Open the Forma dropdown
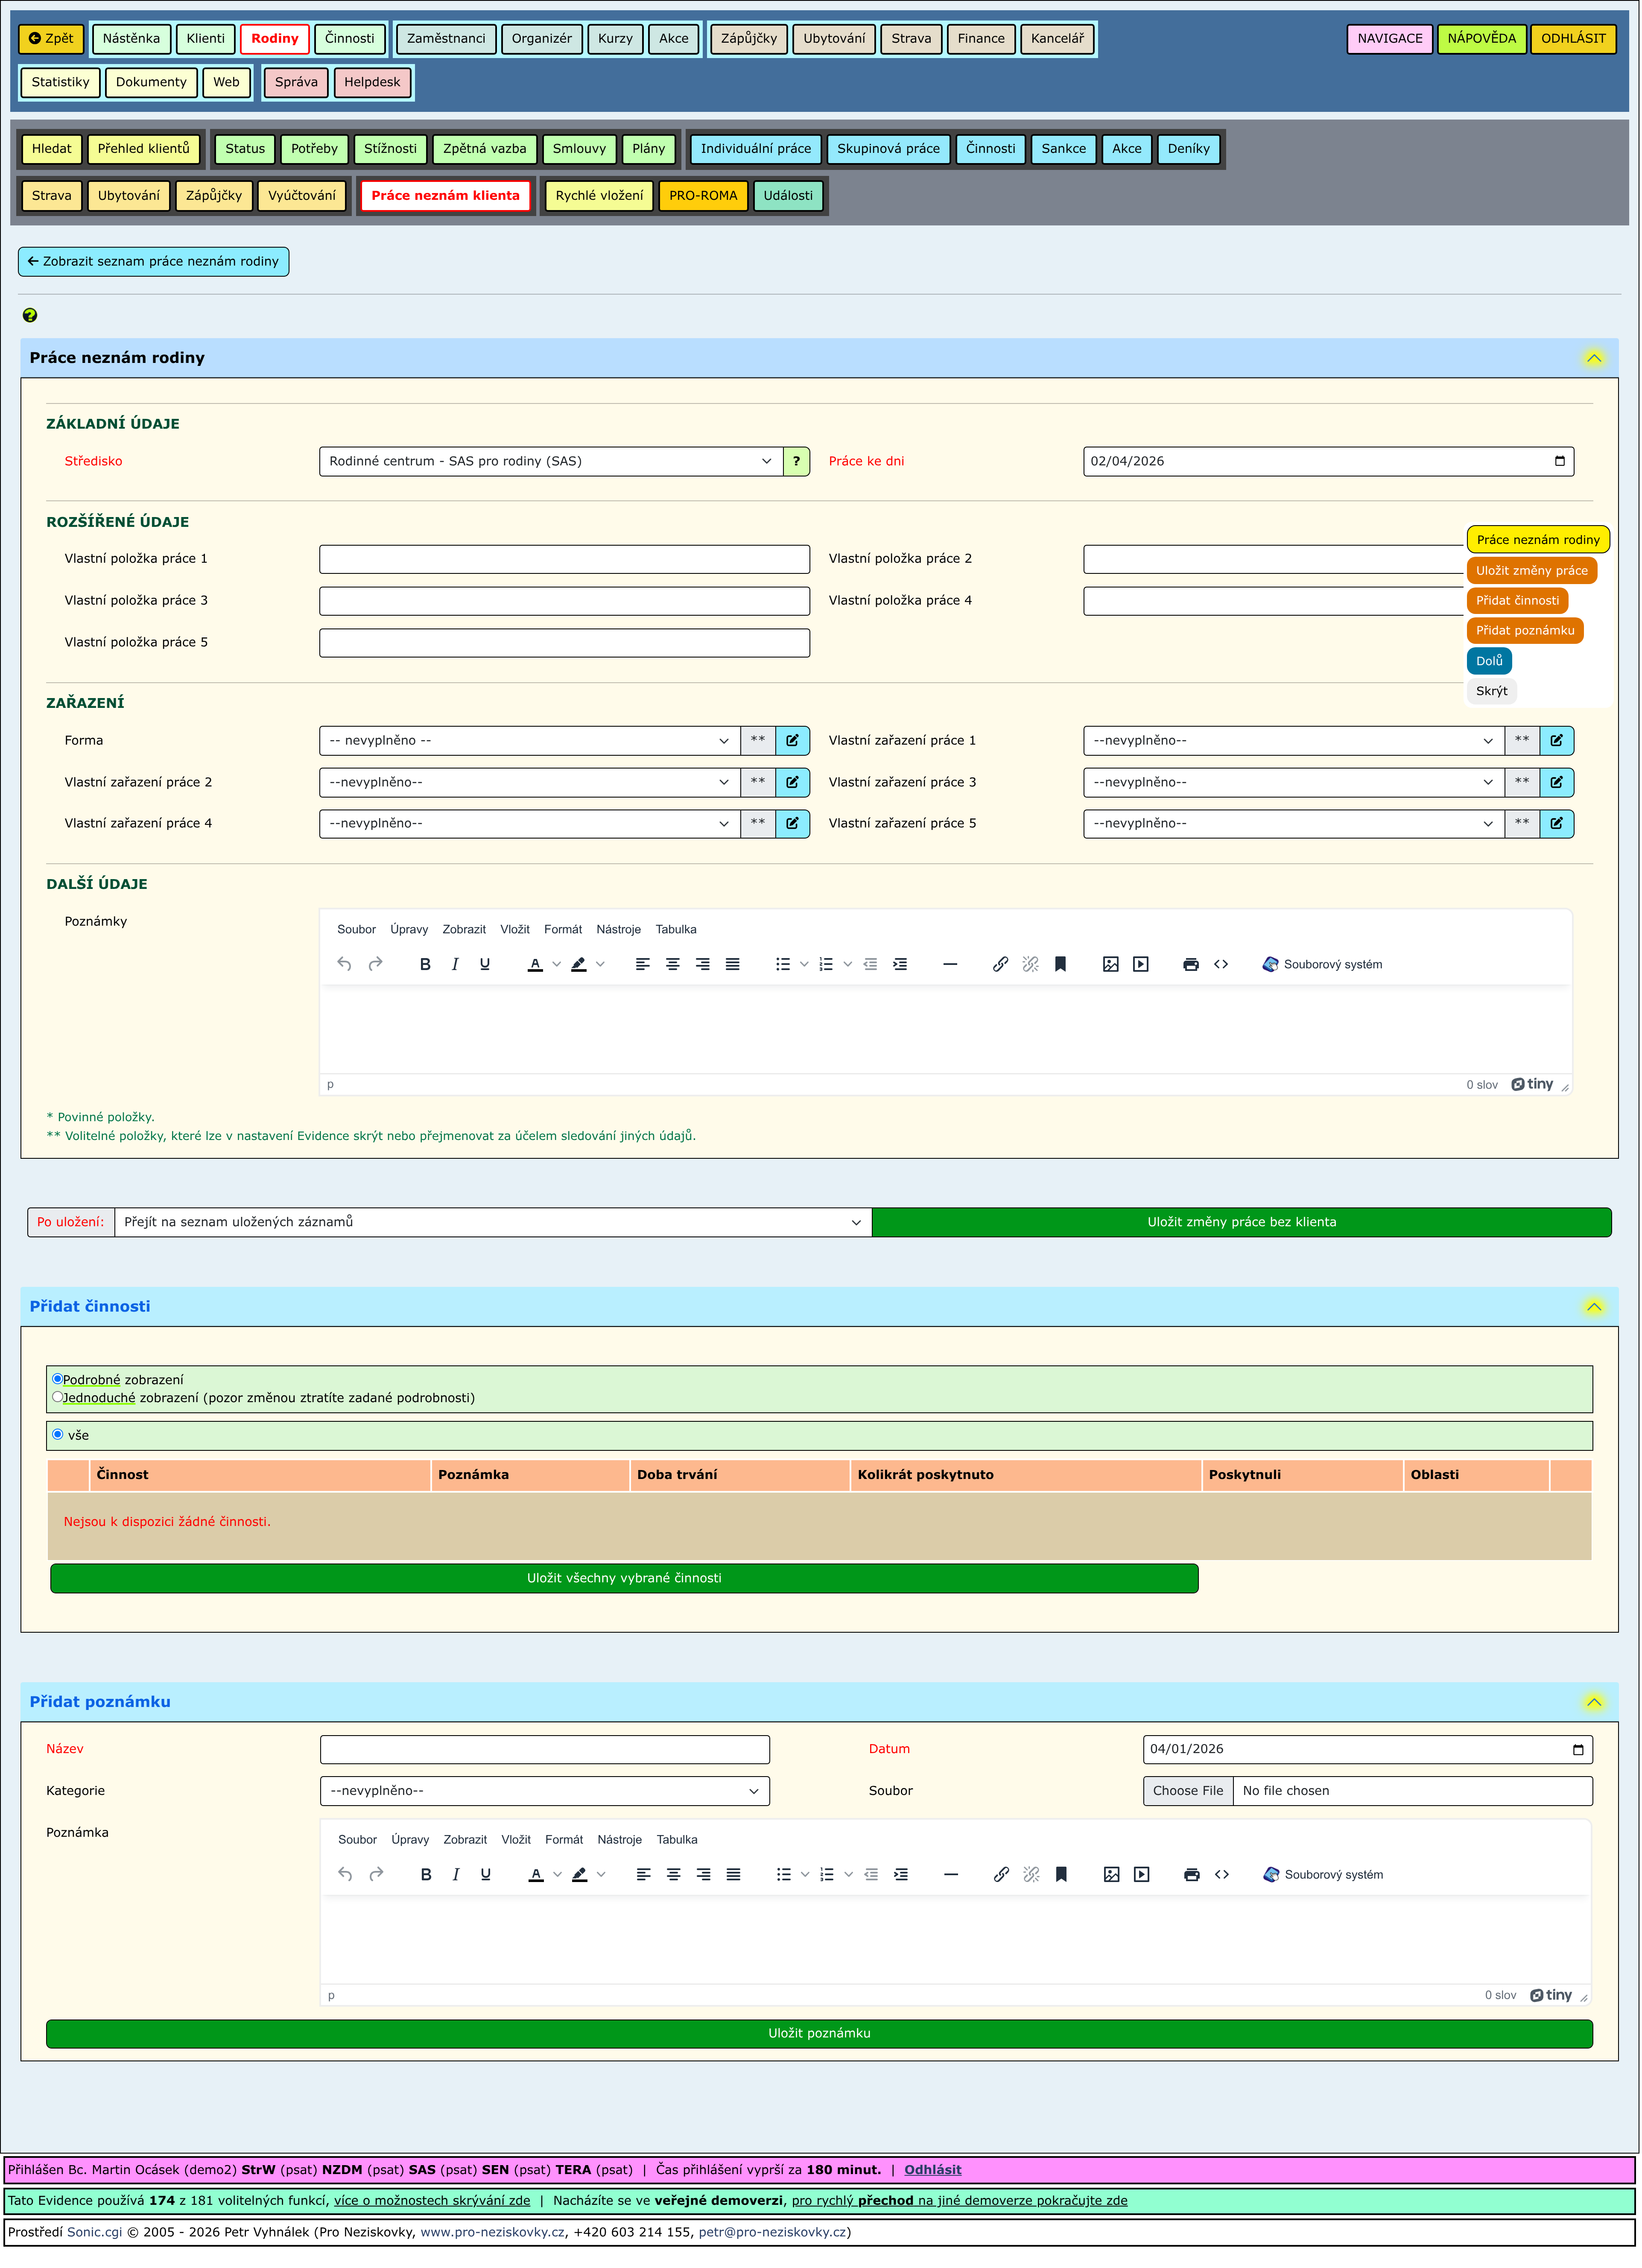This screenshot has width=1642, height=2268. tap(530, 741)
